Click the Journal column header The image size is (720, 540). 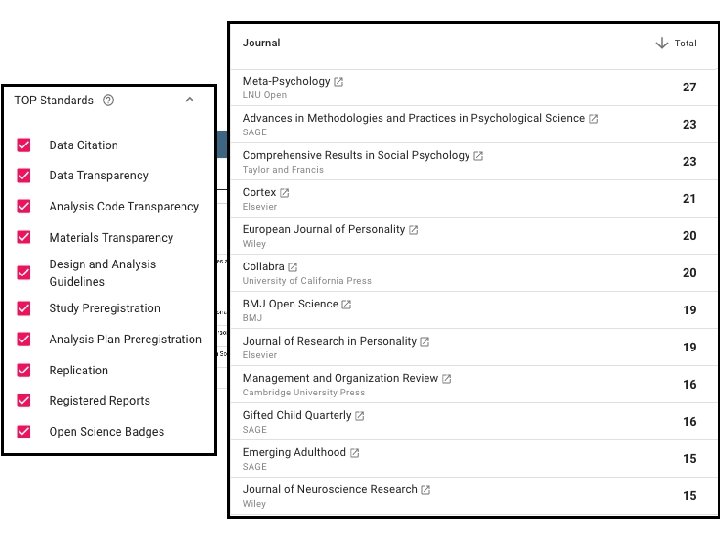[x=261, y=43]
